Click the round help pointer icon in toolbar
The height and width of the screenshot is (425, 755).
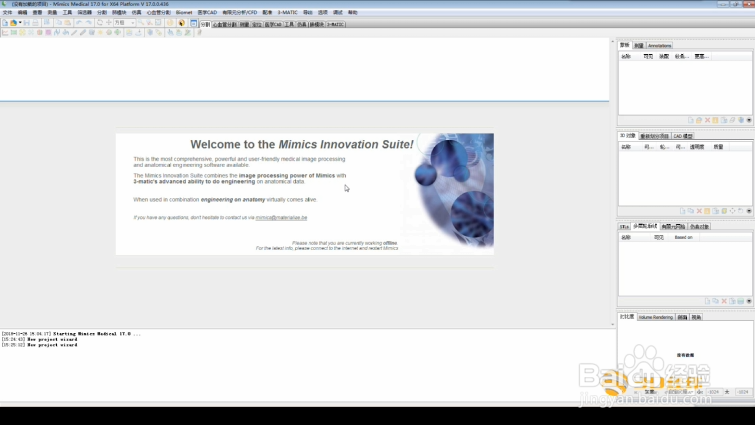click(182, 23)
